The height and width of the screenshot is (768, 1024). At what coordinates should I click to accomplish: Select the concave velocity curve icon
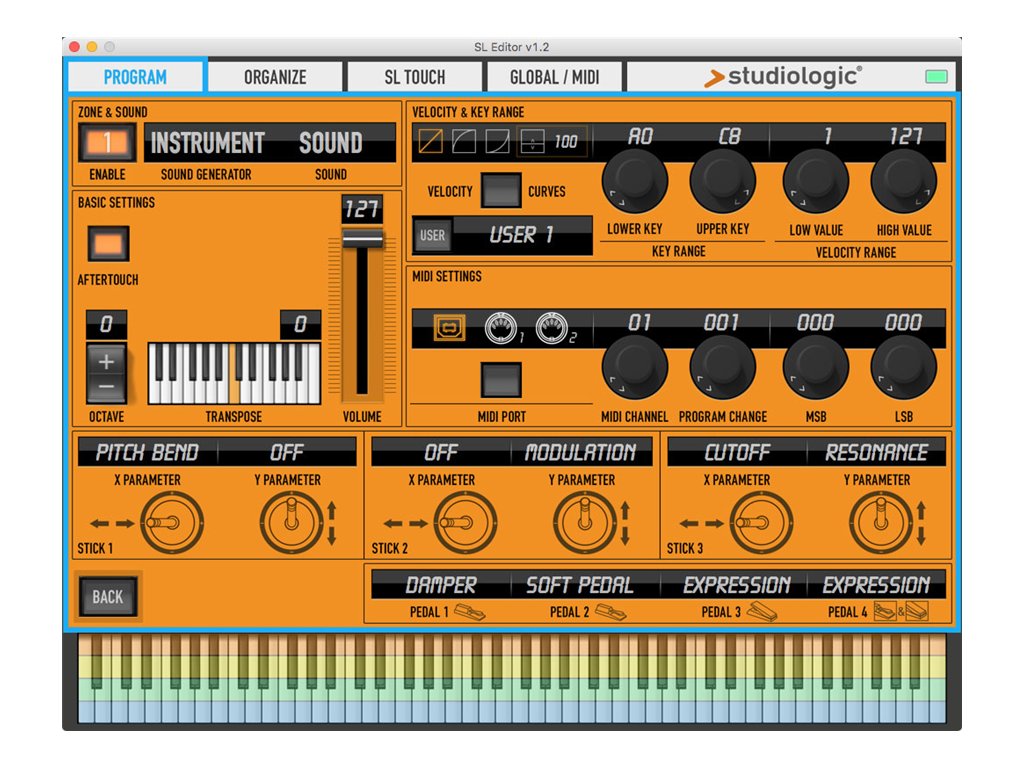click(497, 141)
